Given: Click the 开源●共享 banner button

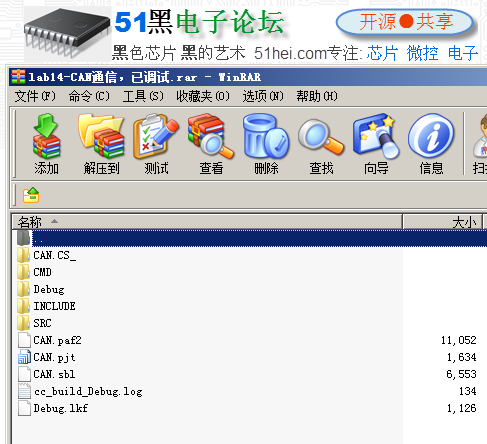Looking at the screenshot, I should click(405, 22).
